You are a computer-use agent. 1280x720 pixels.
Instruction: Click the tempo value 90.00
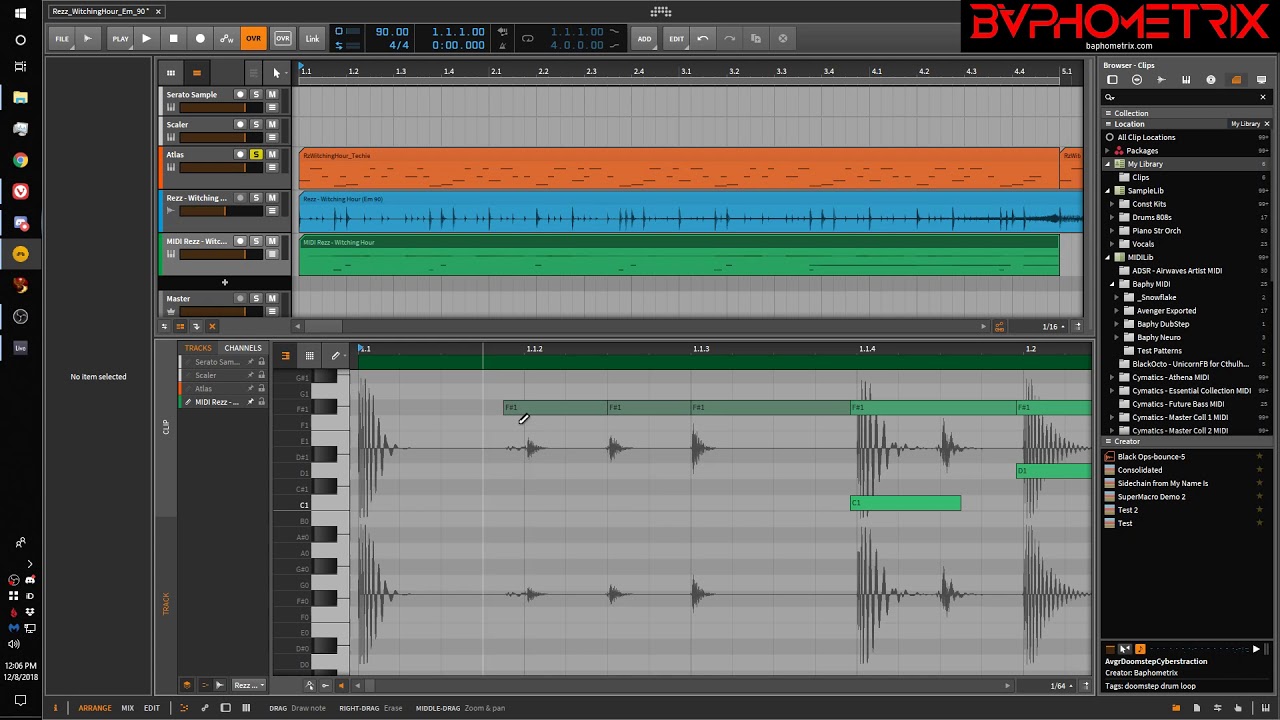click(x=392, y=32)
